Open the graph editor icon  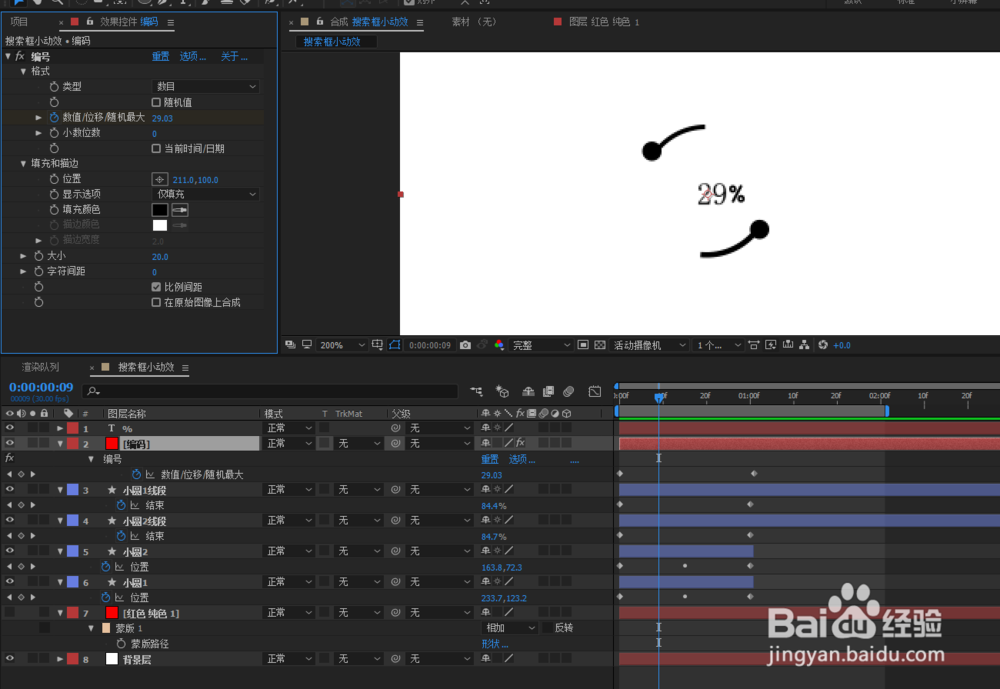pyautogui.click(x=594, y=391)
